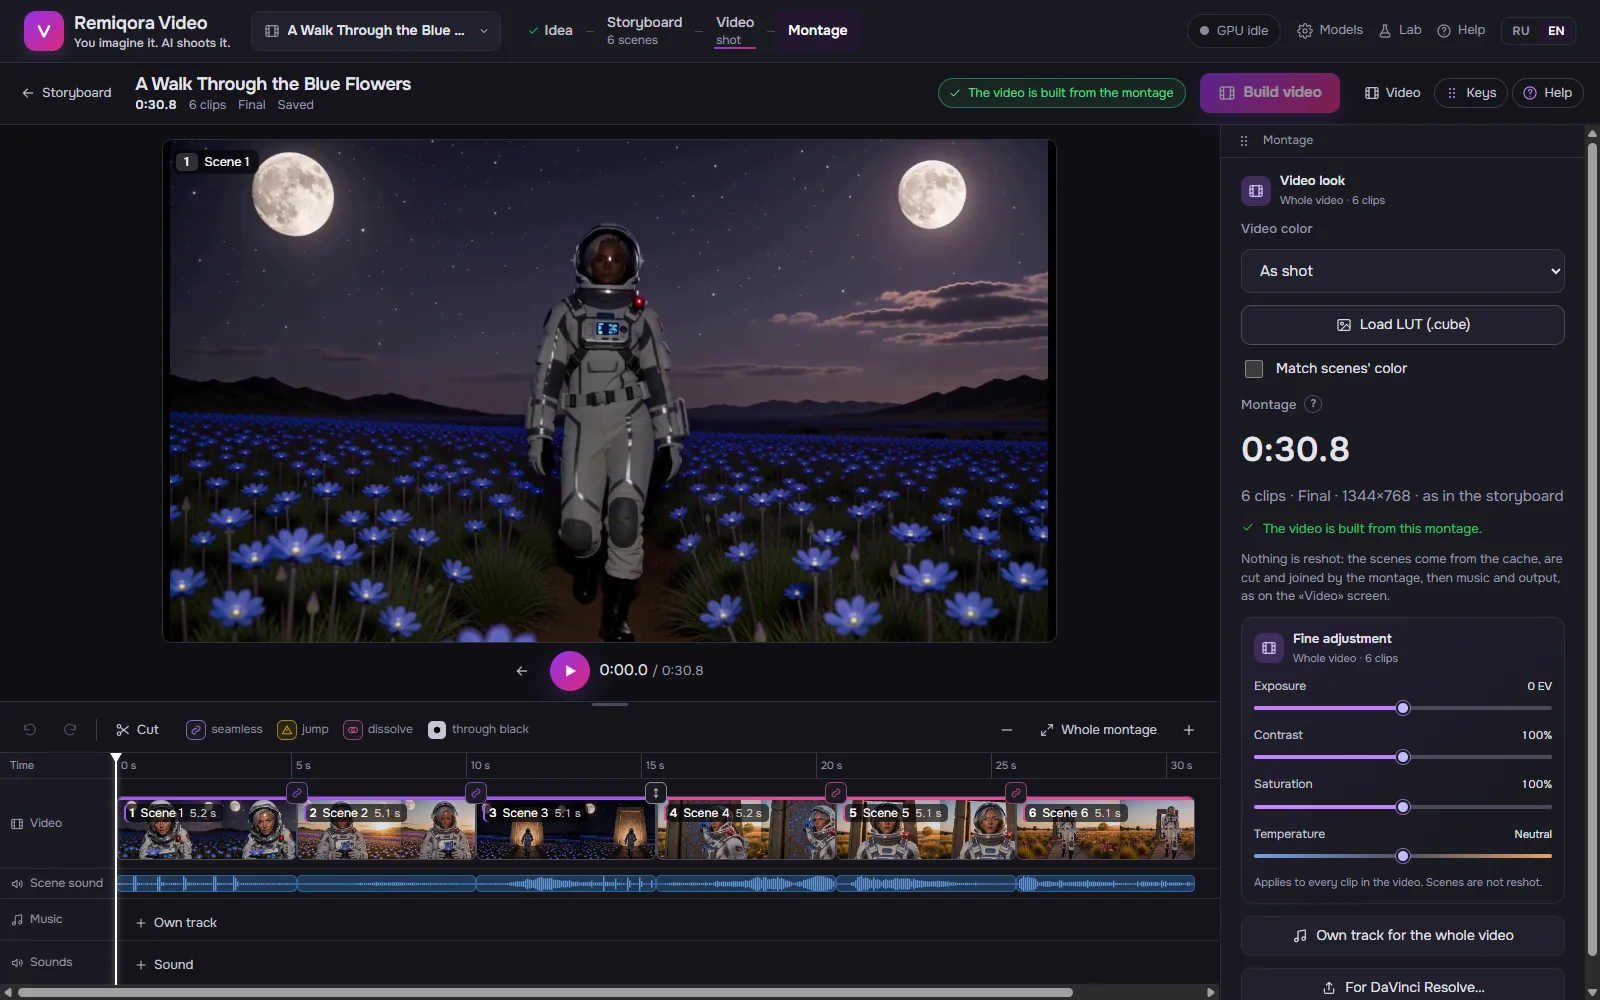Go to the Video shot step
1600x1000 pixels.
pos(735,31)
